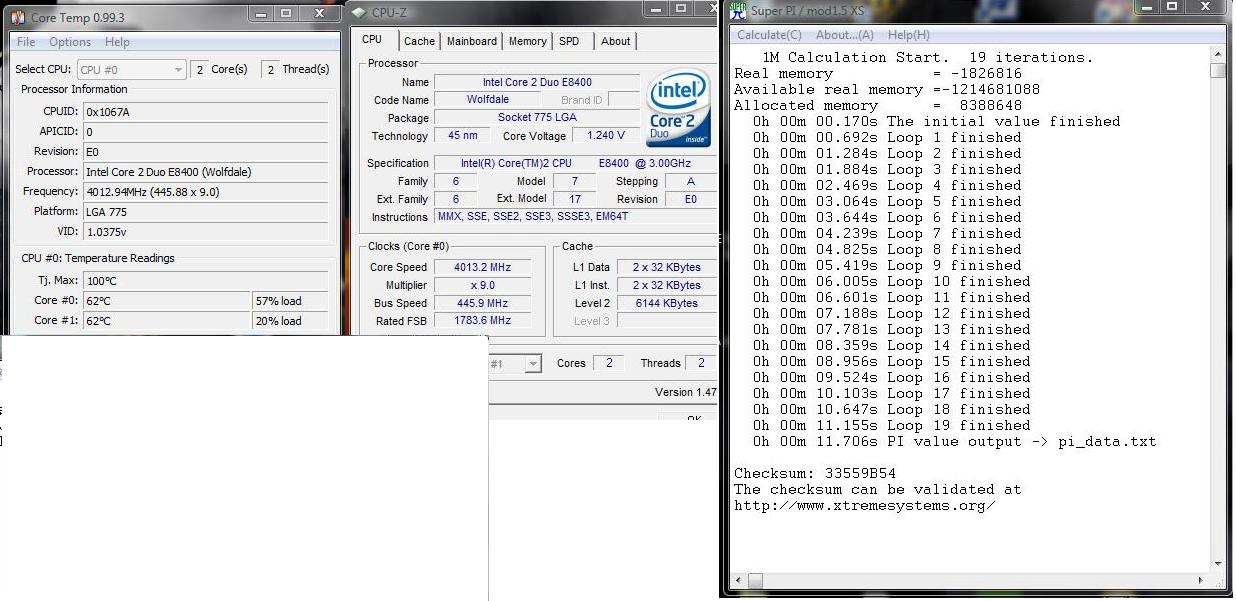Open Core Temp's Help menu
Image resolution: width=1236 pixels, height=601 pixels.
pos(117,42)
